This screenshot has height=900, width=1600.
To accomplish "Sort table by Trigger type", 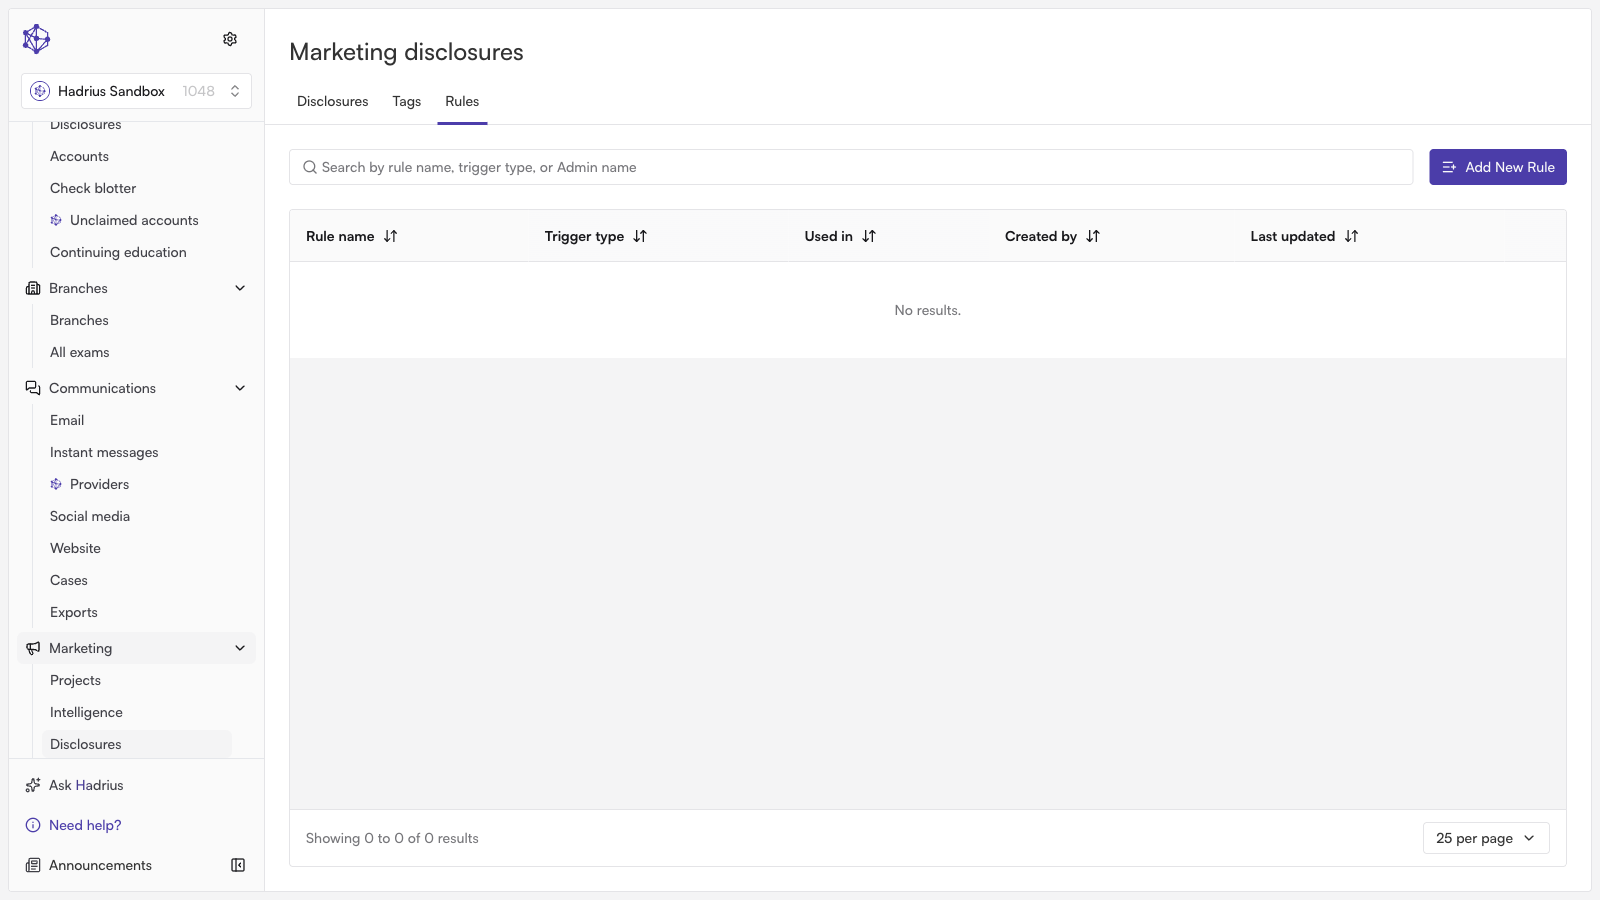I will [x=640, y=236].
